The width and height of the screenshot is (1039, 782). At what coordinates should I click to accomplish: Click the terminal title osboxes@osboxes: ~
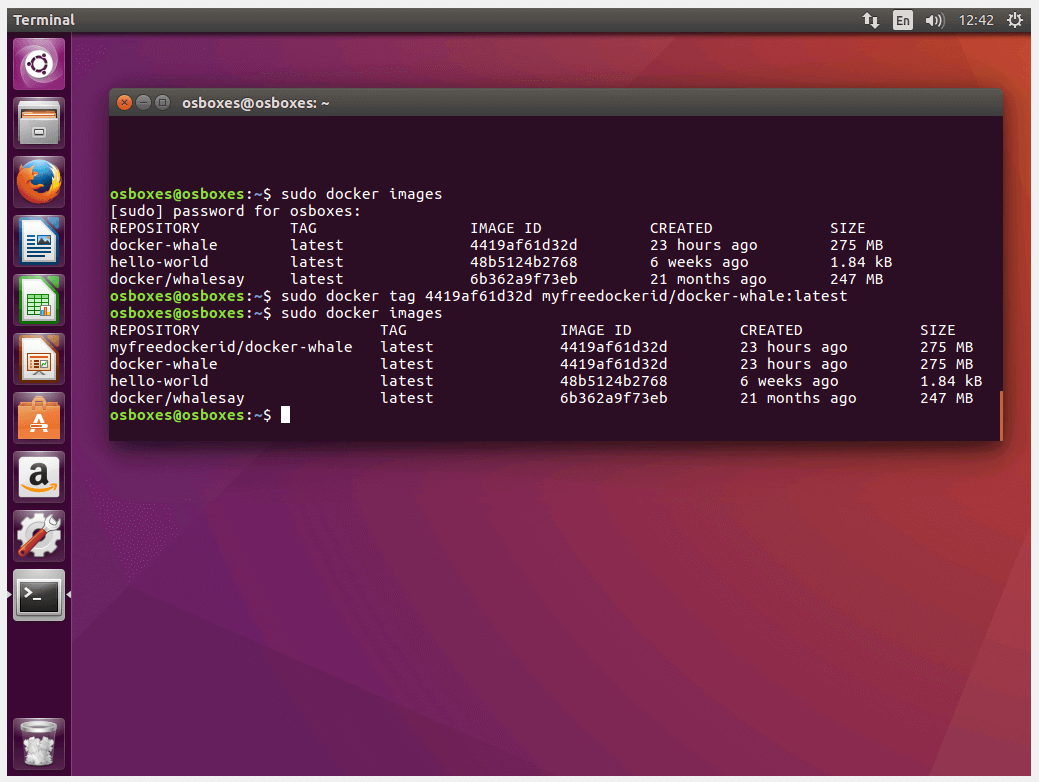click(x=256, y=103)
